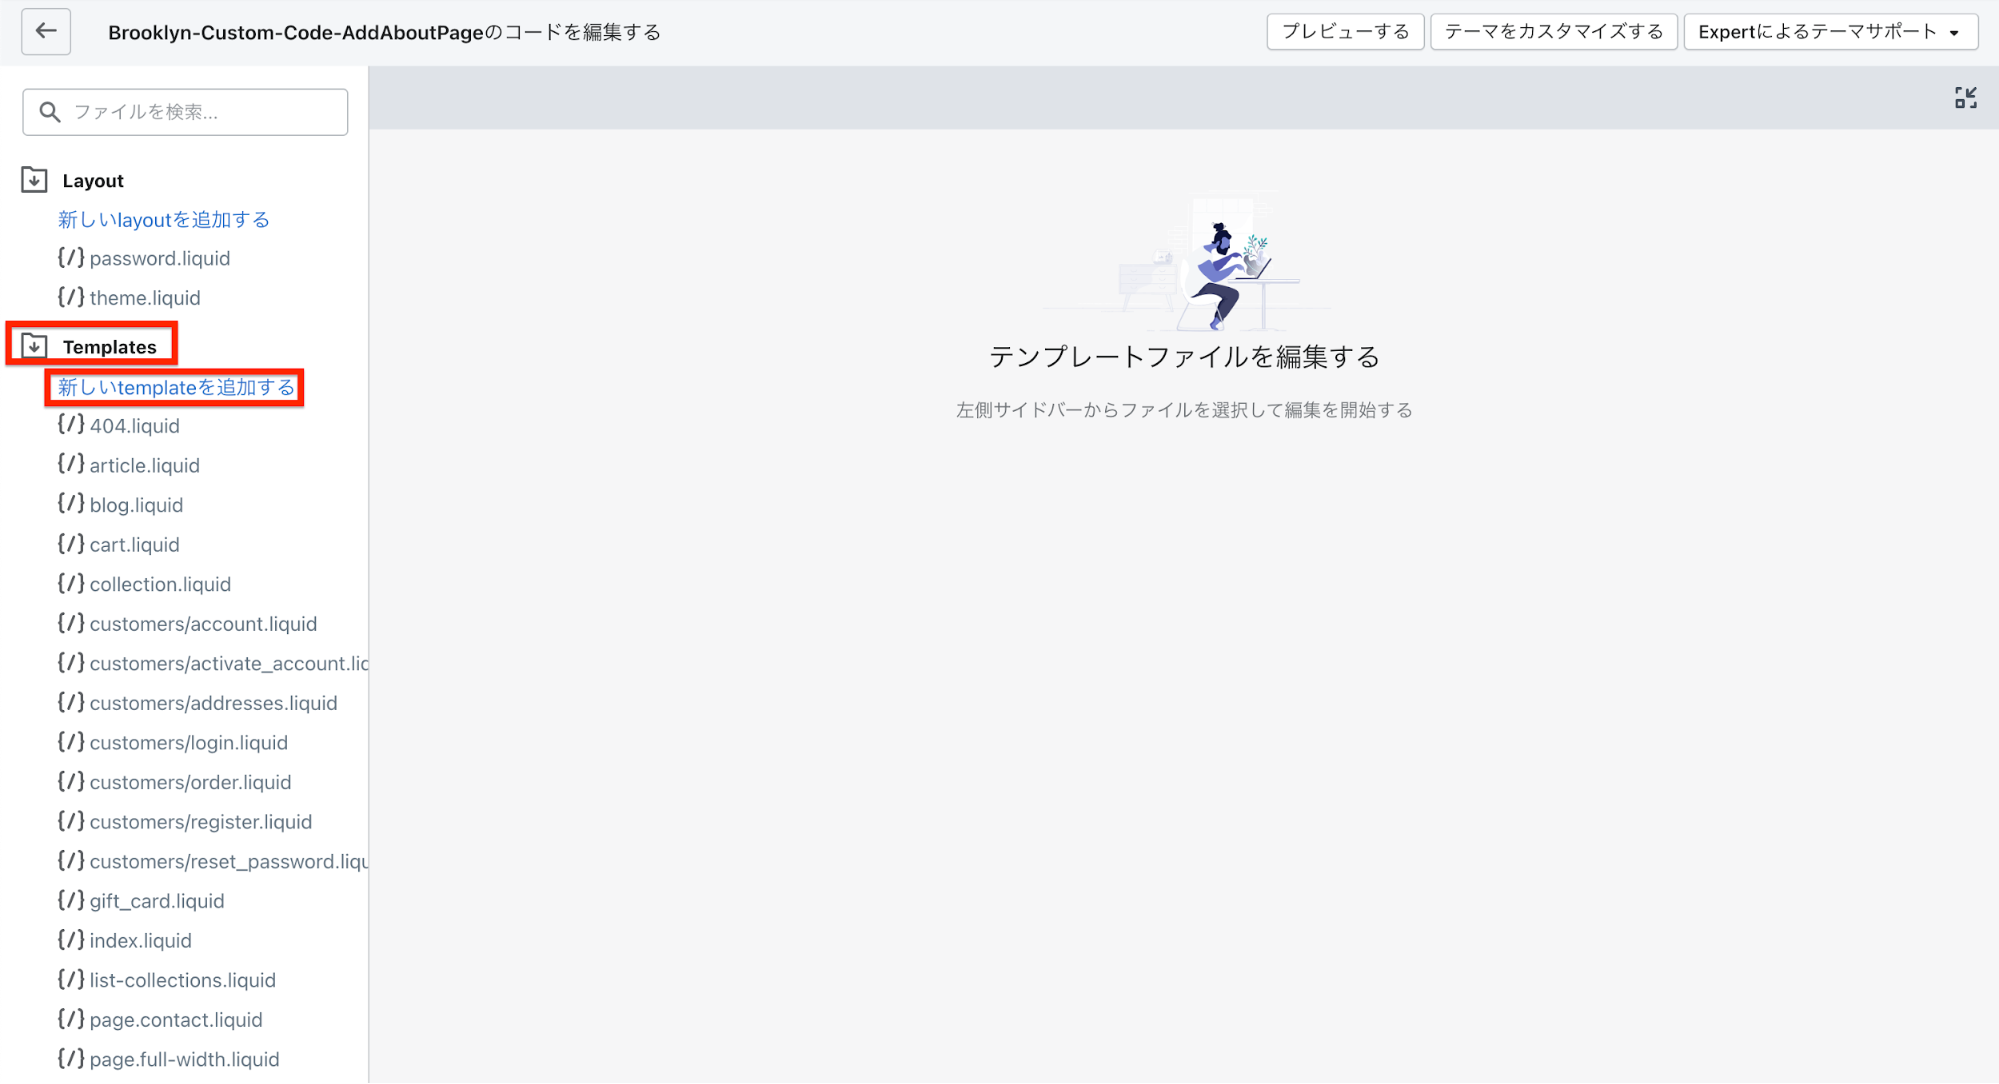Click the liquid icon beside cart.liquid
The image size is (1999, 1084).
[70, 544]
